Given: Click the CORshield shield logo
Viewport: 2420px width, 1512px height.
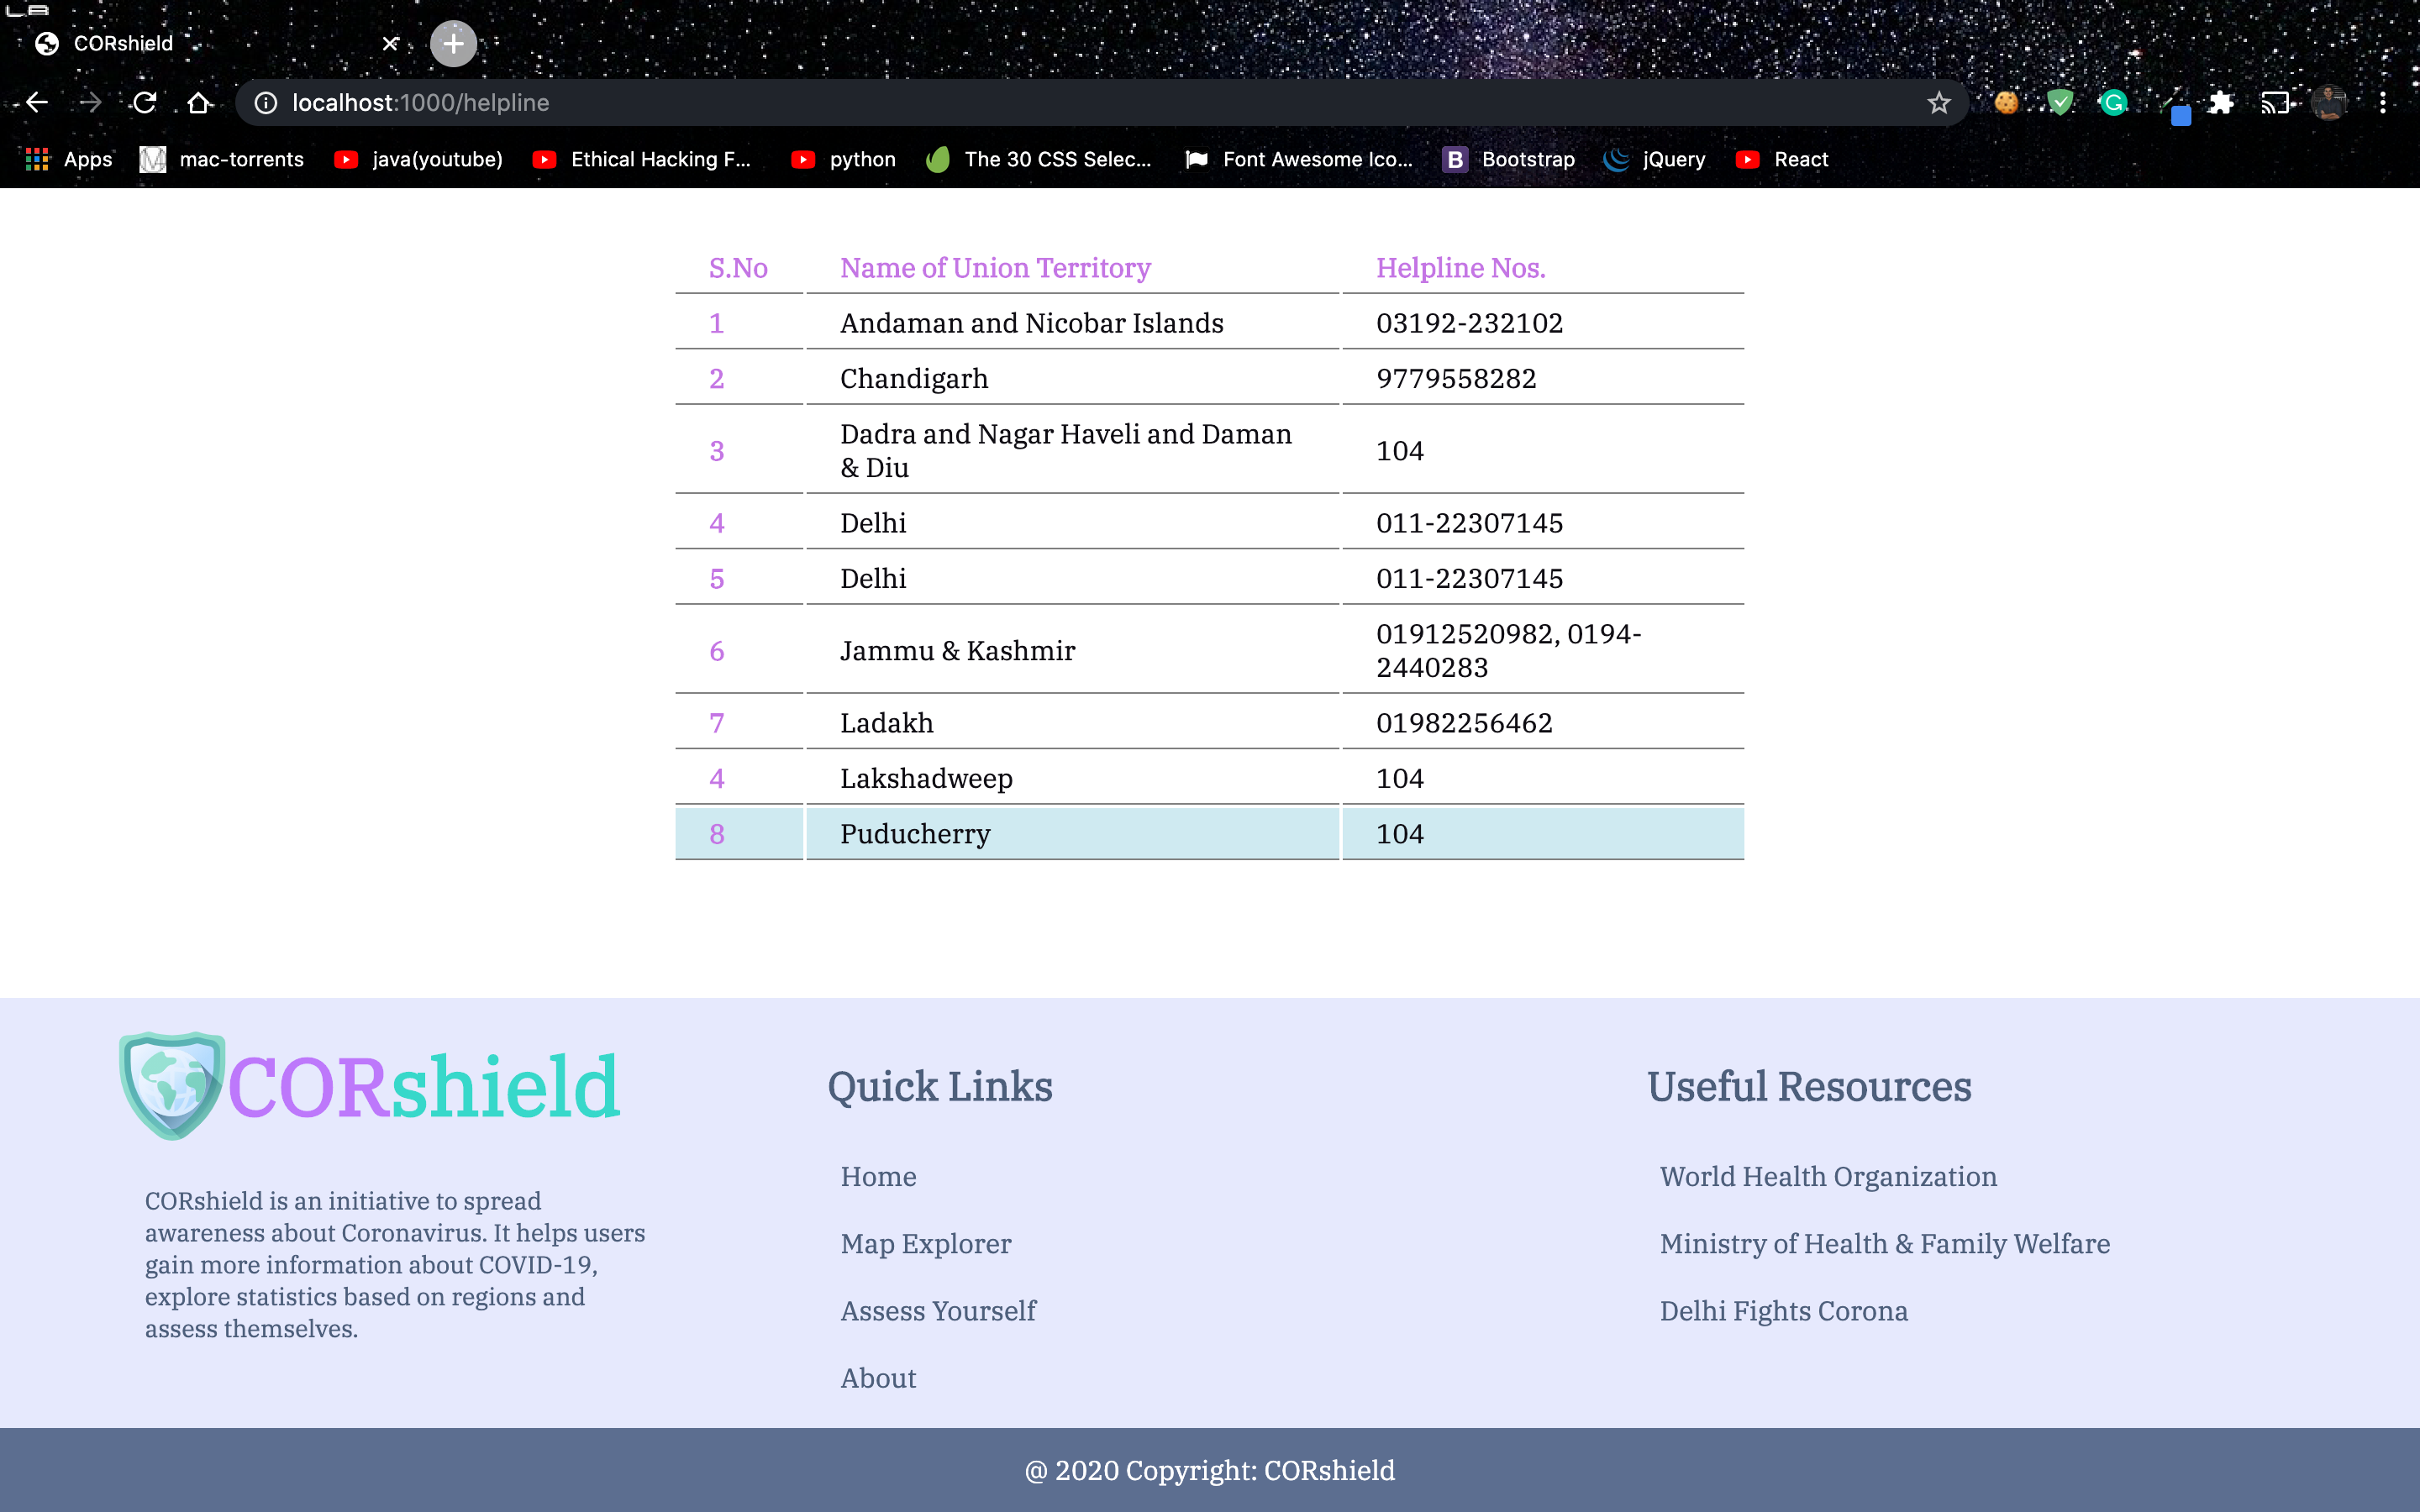Looking at the screenshot, I should [x=171, y=1085].
